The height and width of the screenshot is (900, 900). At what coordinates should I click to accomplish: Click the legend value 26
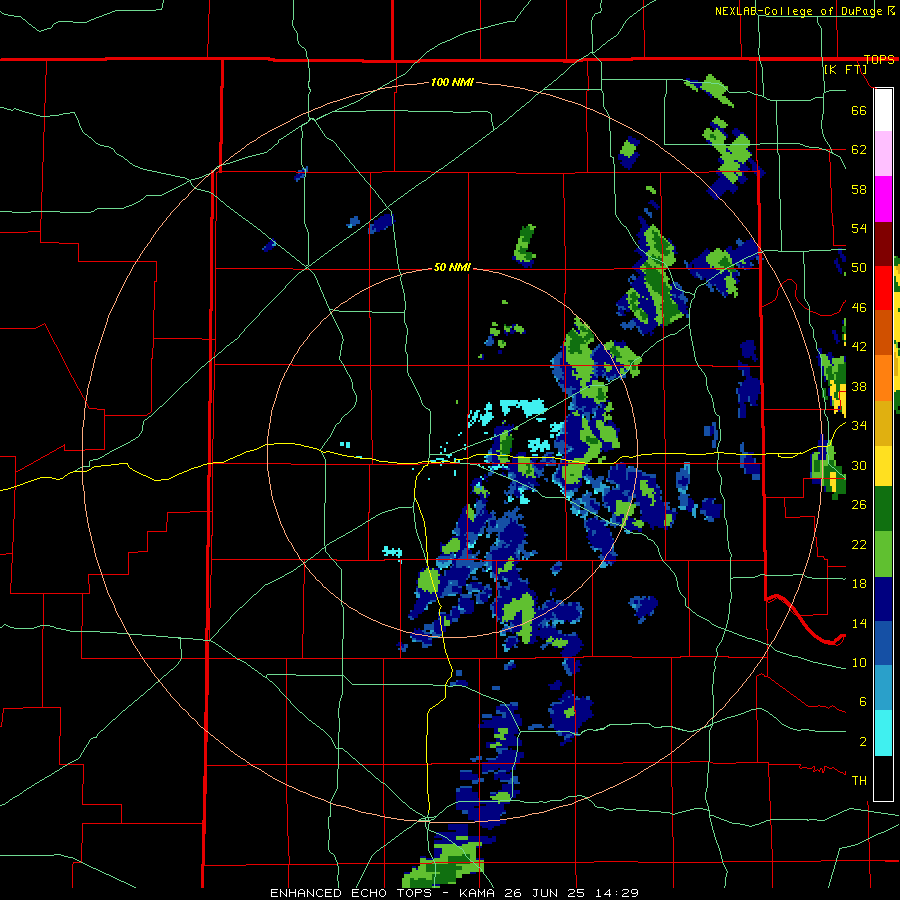tap(859, 505)
